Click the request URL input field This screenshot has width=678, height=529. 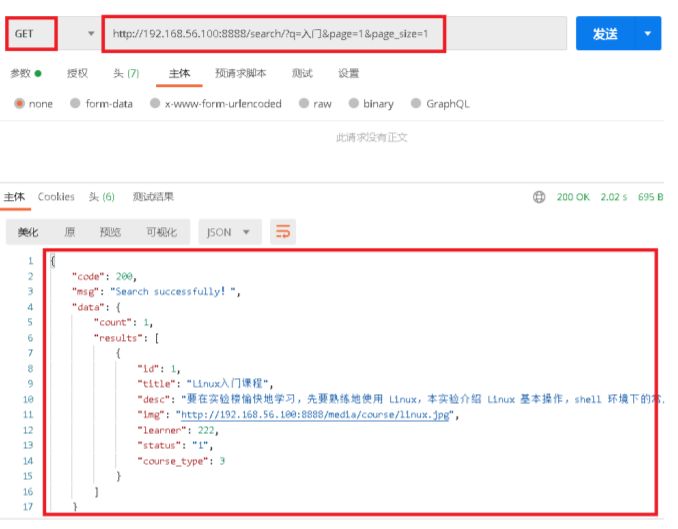point(334,34)
